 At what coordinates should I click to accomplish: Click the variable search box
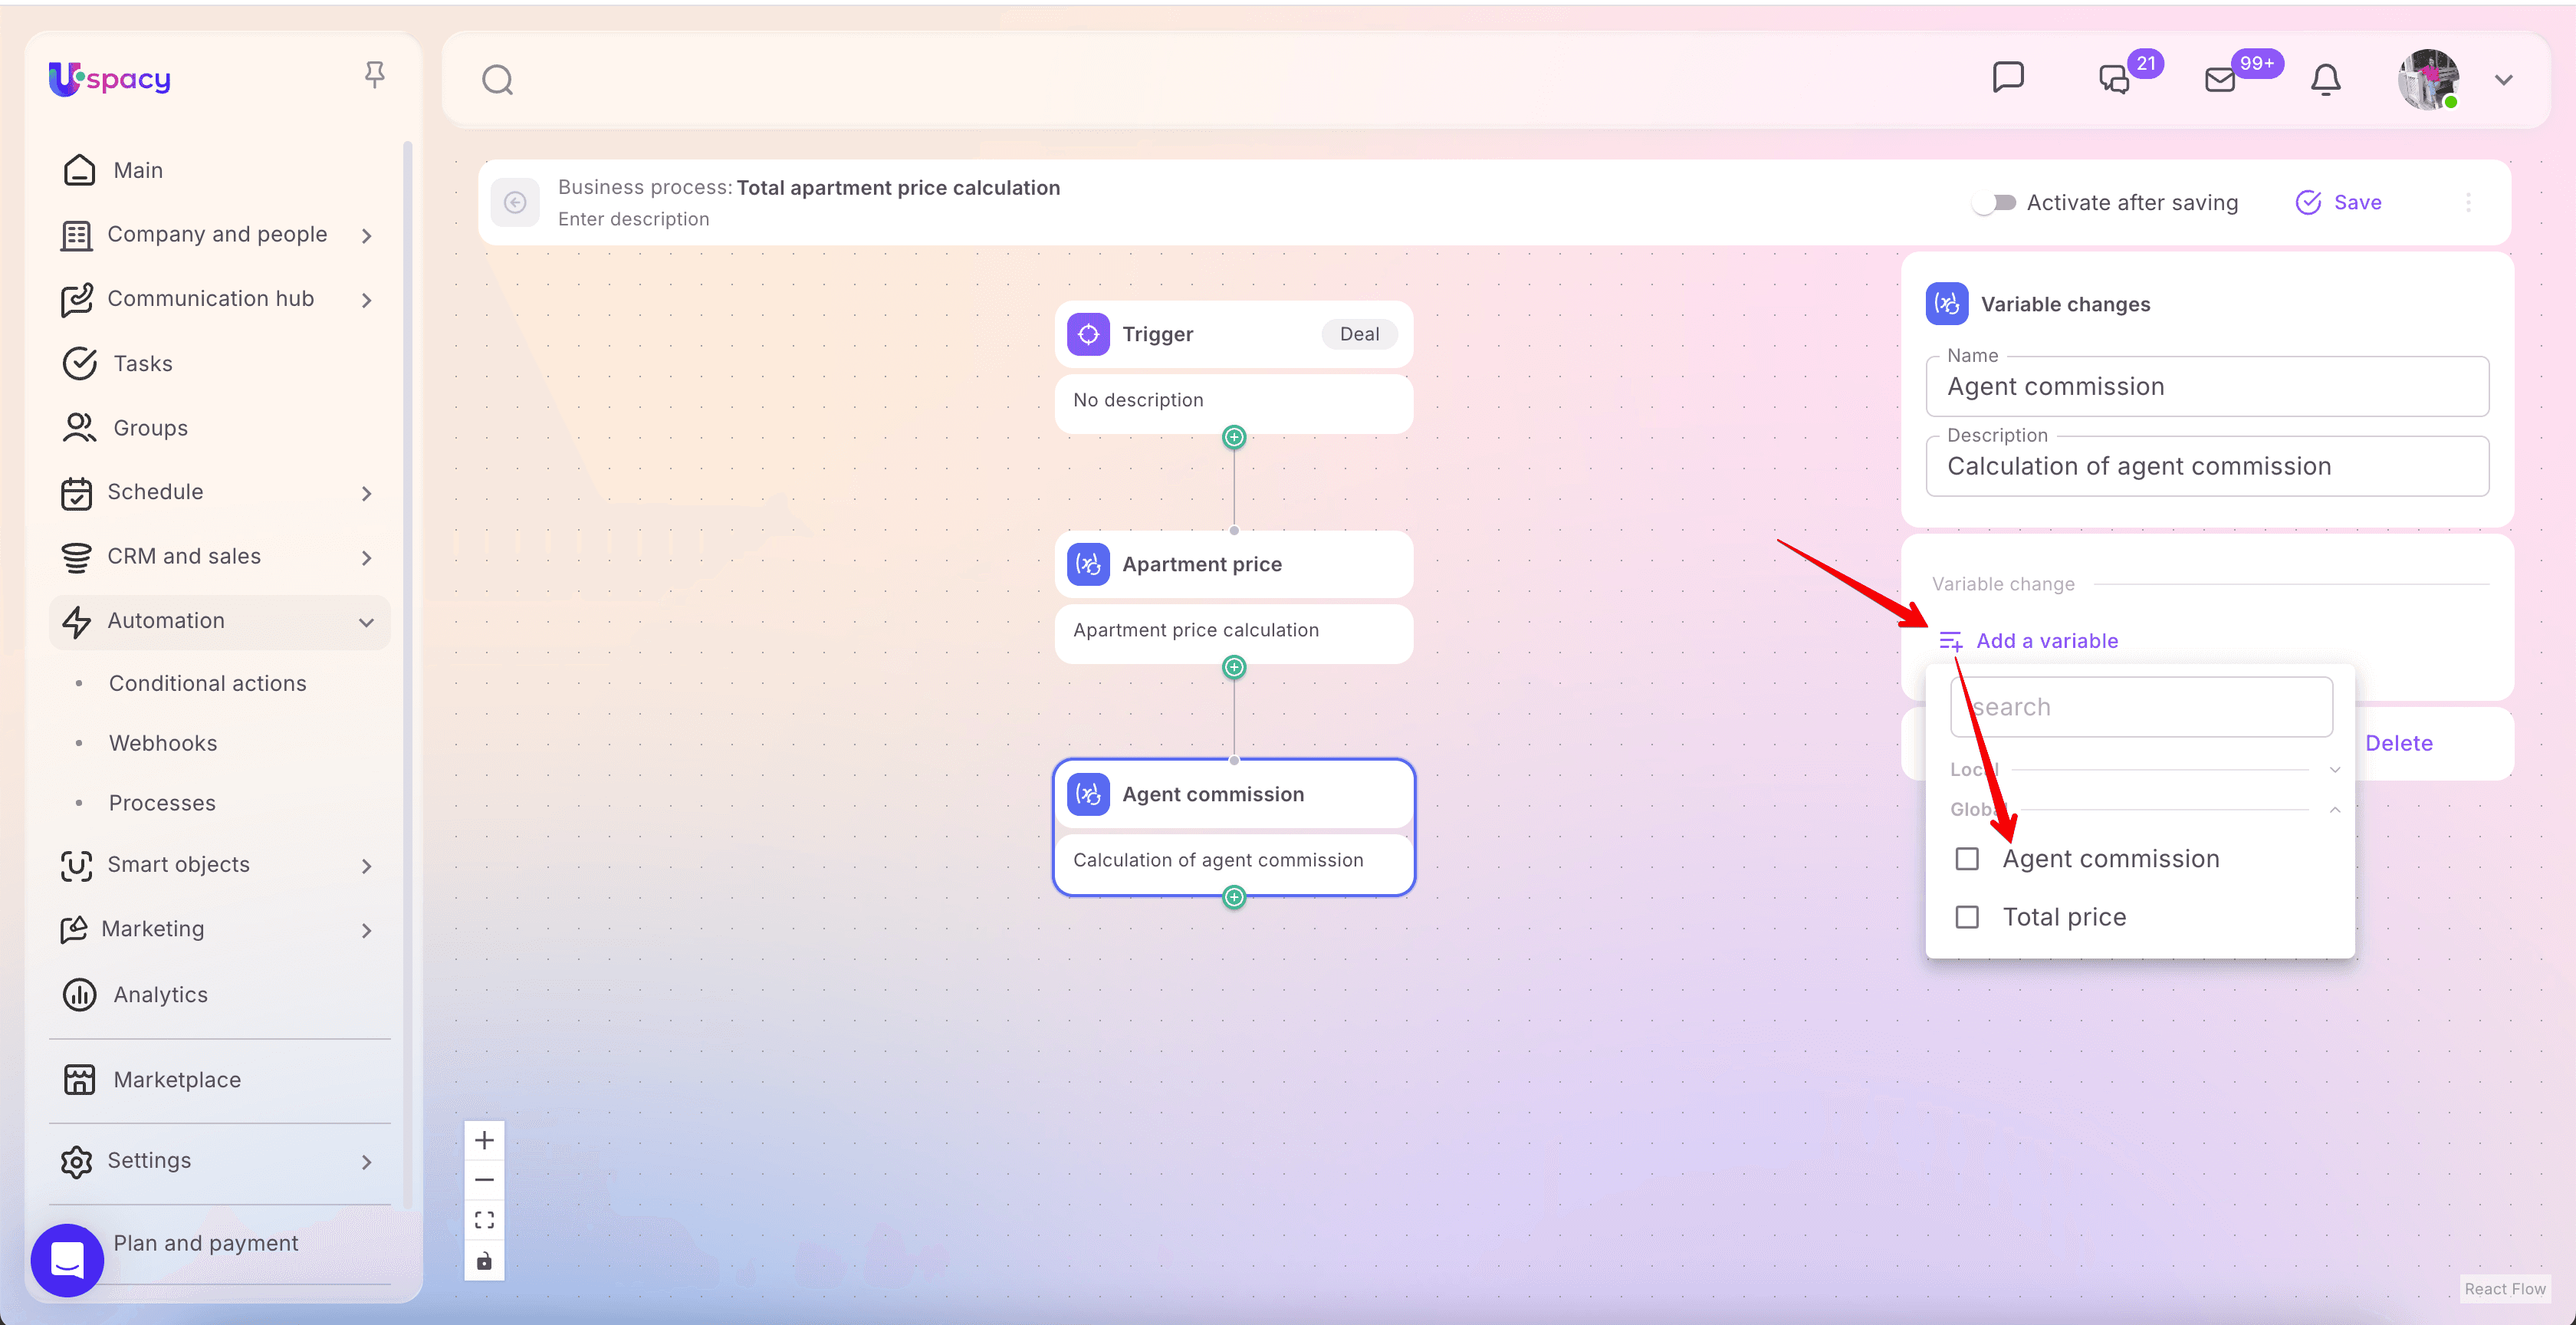2141,707
